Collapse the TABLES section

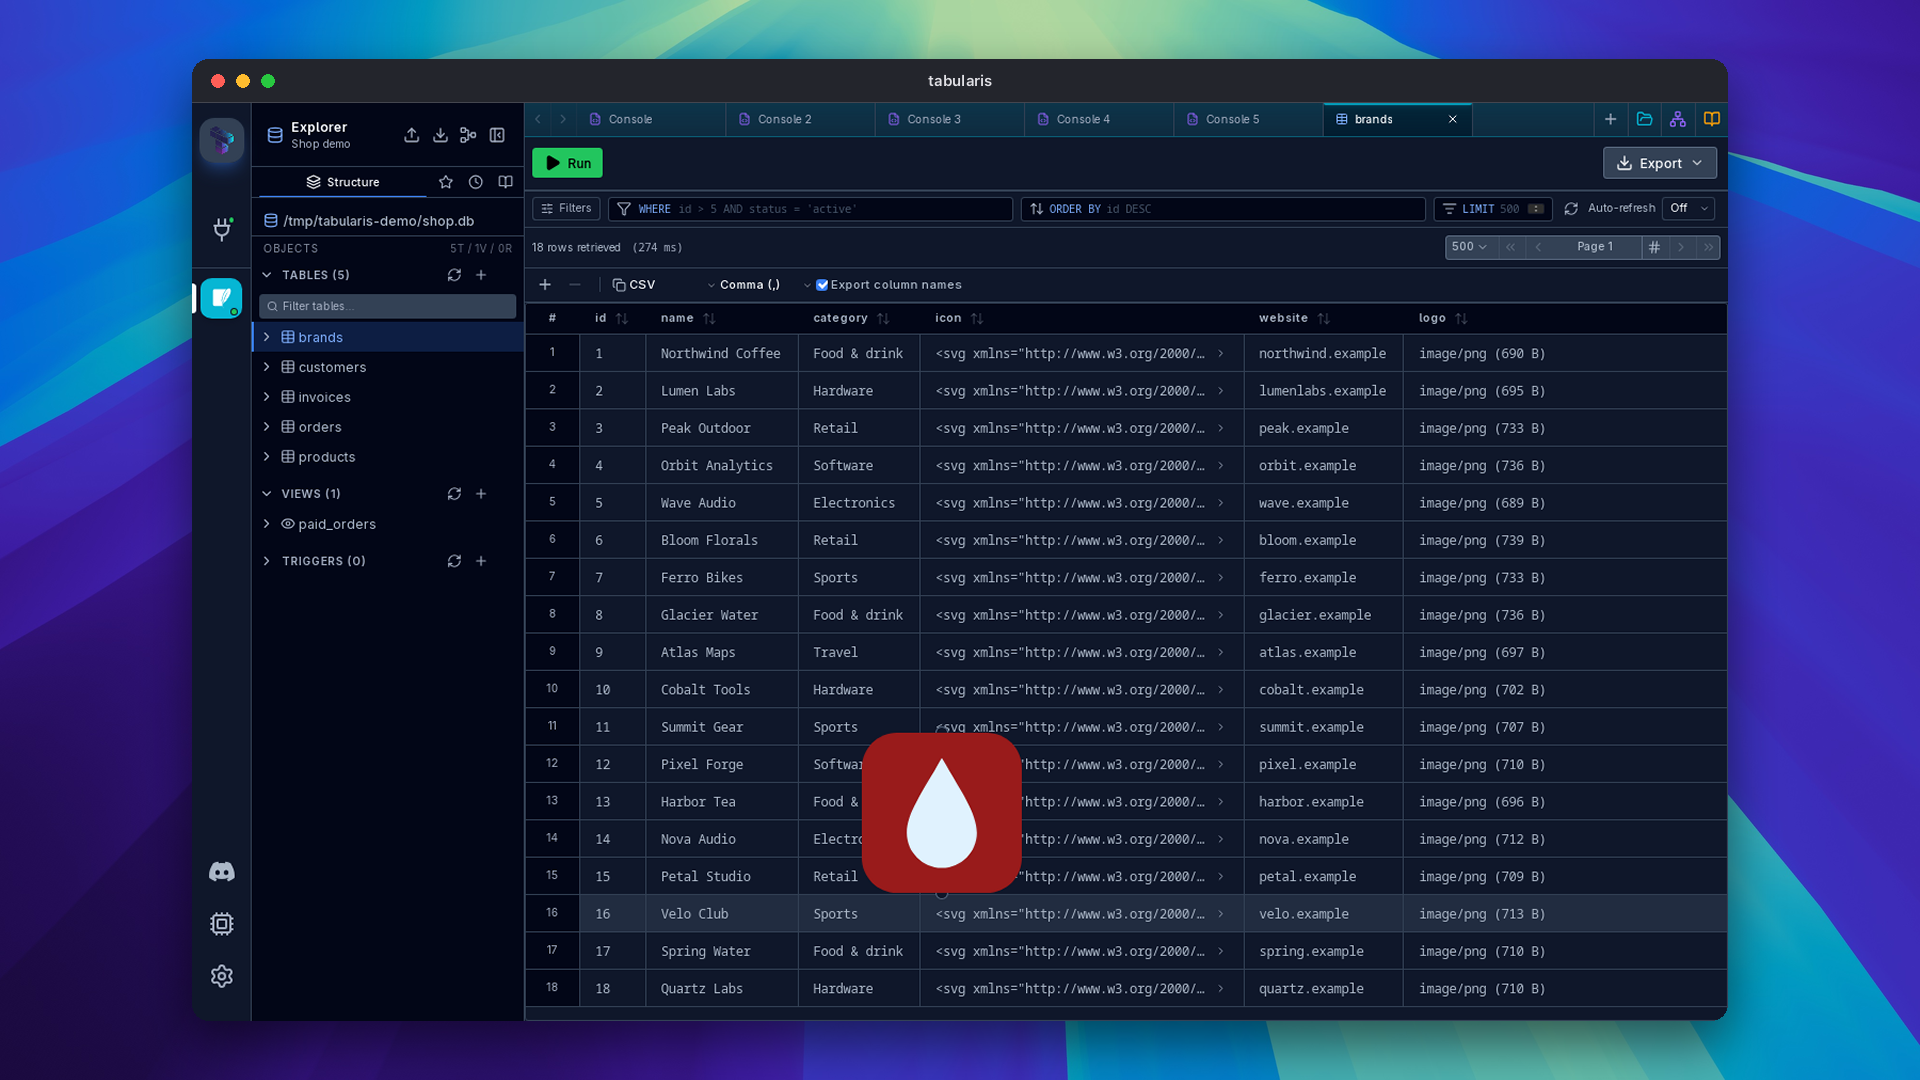pyautogui.click(x=267, y=275)
